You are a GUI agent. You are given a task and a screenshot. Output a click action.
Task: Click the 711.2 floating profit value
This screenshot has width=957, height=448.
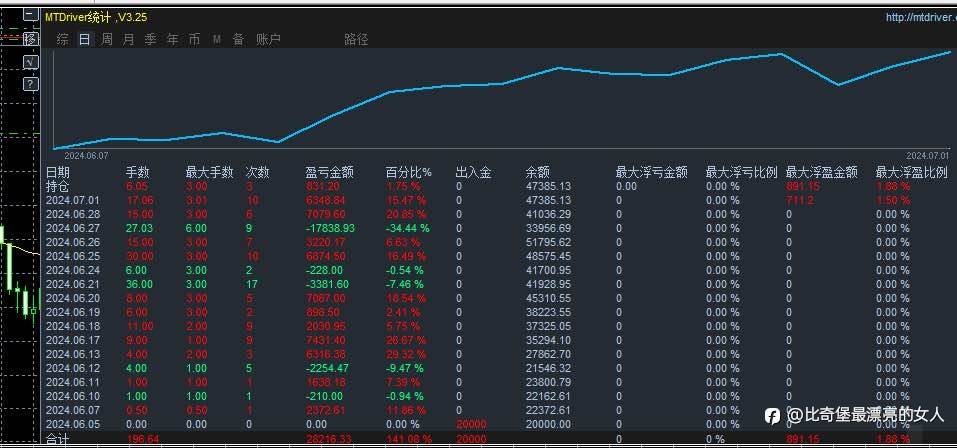coord(800,200)
